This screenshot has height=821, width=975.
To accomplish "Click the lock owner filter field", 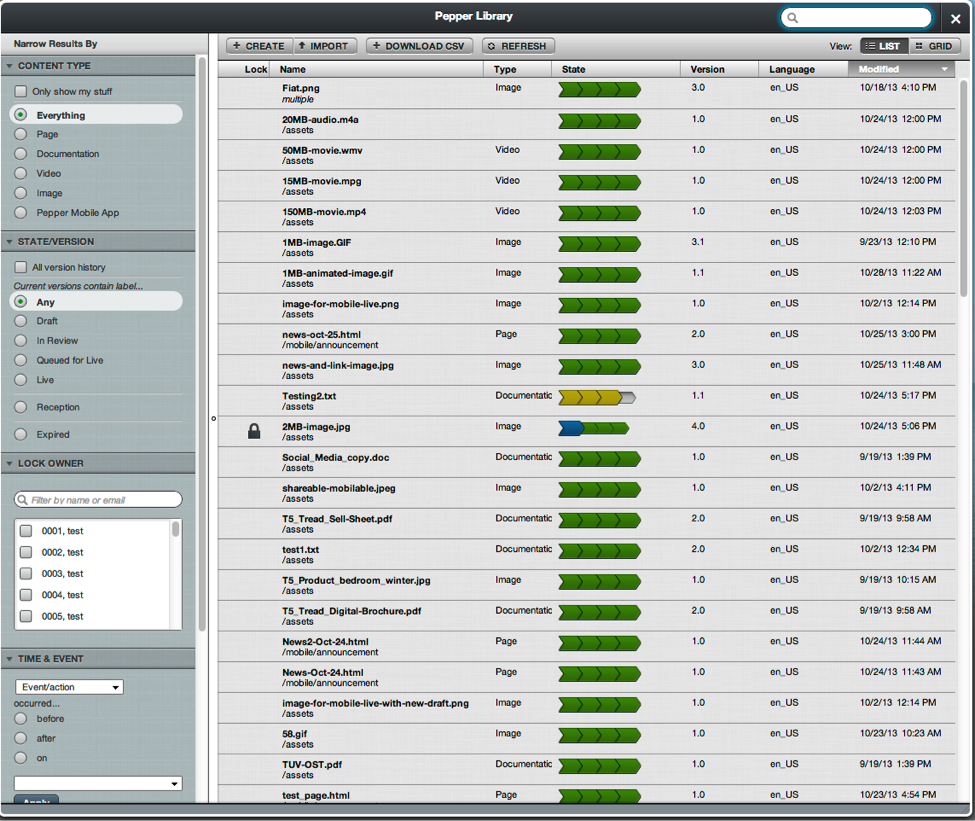I will 99,499.
